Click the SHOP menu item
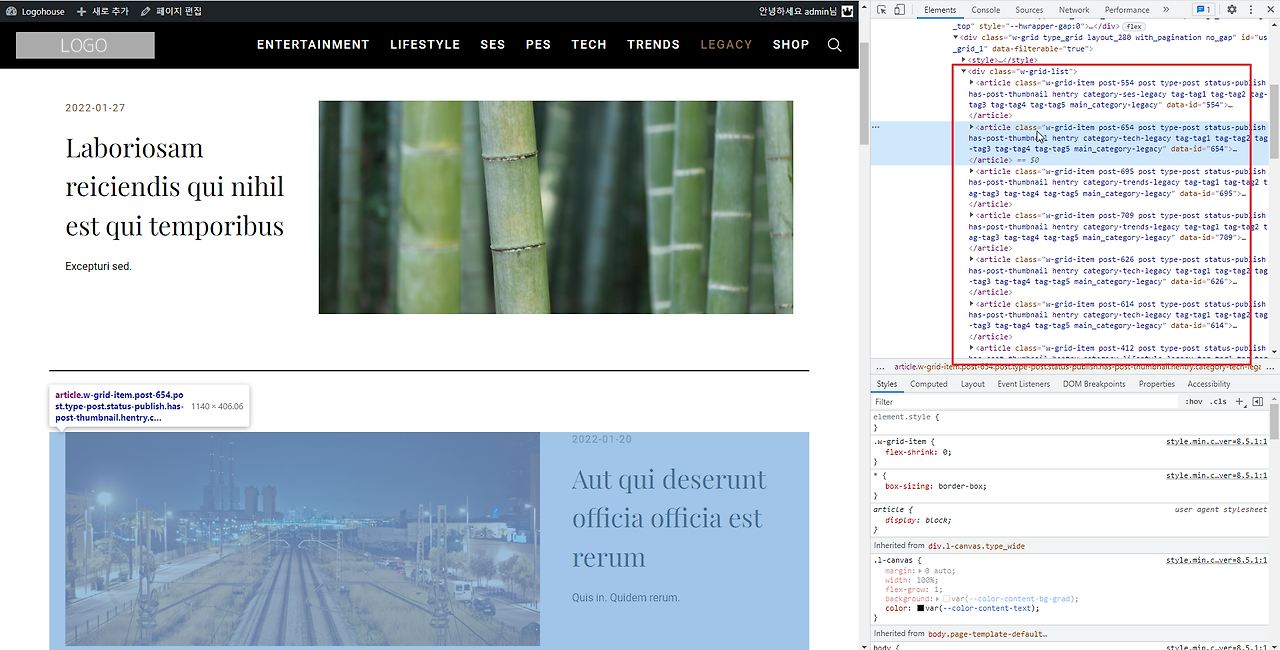The height and width of the screenshot is (650, 1280). pos(791,44)
